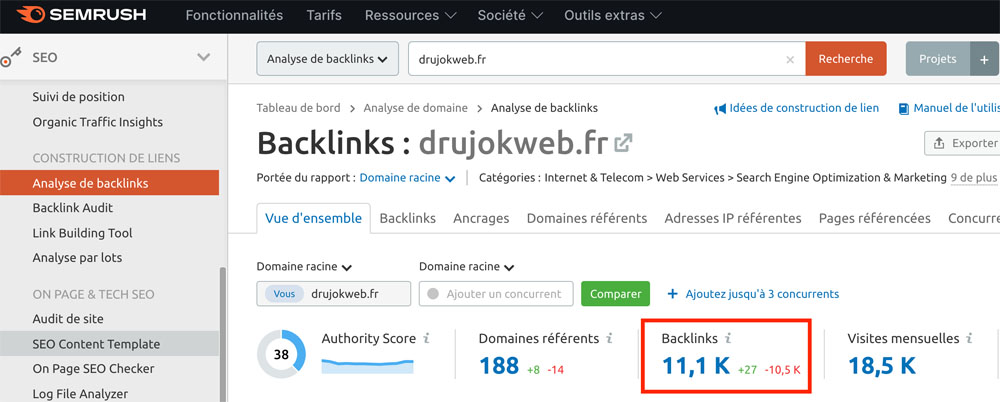Click the Ajouter un concurrent input
Viewport: 1000px width, 402px height.
(x=496, y=294)
